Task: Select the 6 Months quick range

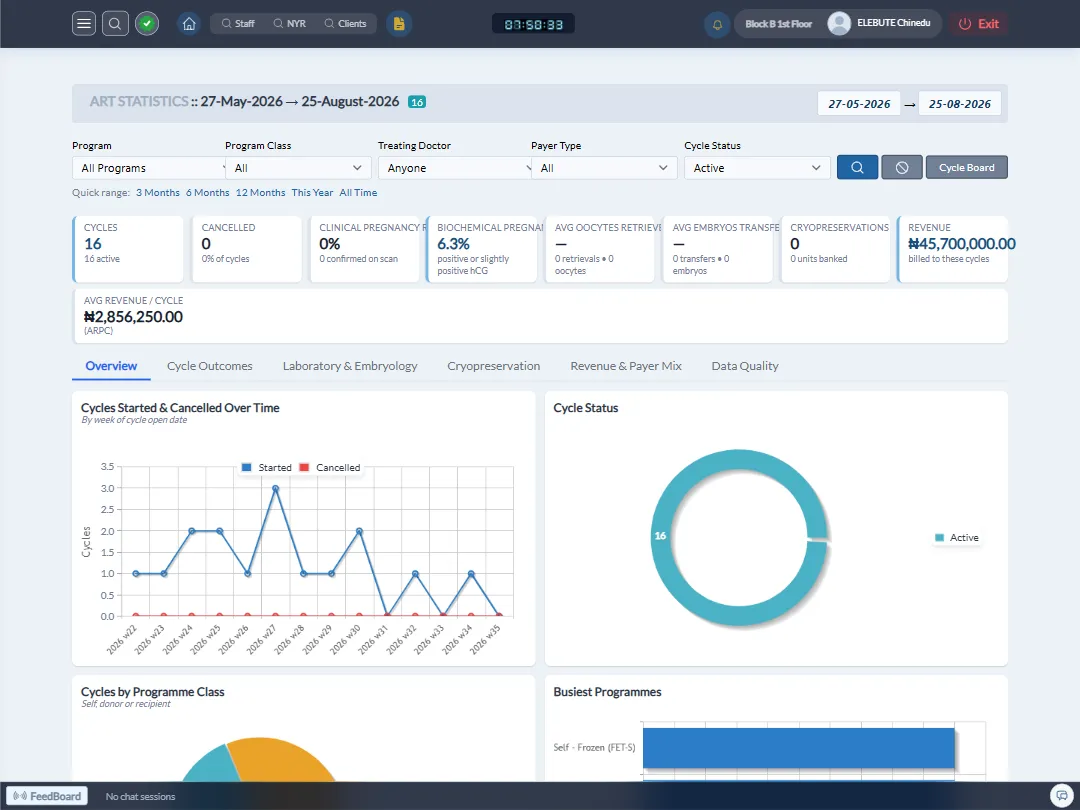Action: (207, 193)
